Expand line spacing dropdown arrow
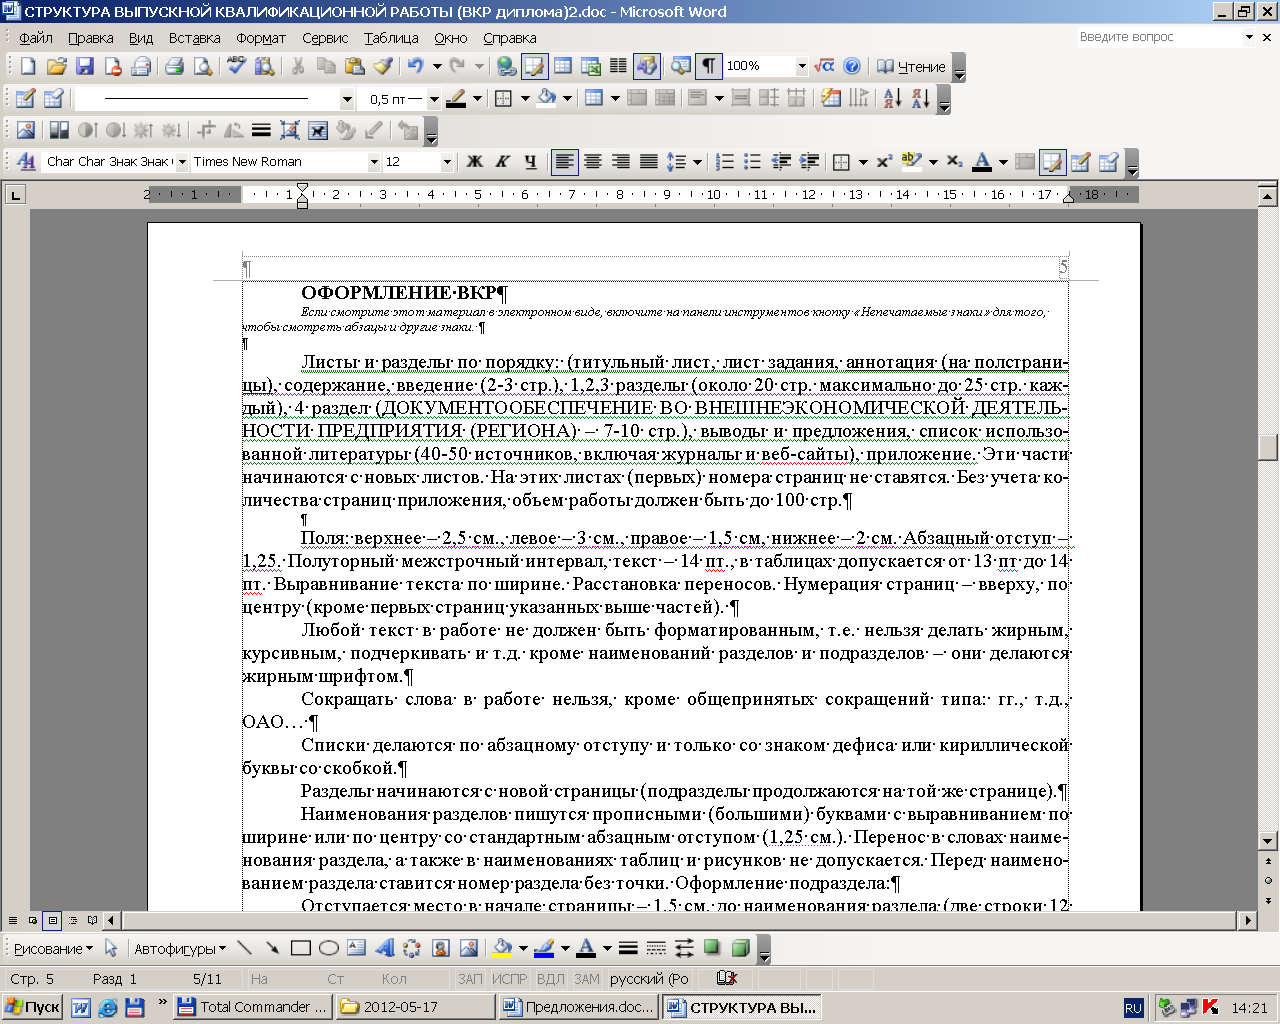1280x1024 pixels. coord(697,162)
